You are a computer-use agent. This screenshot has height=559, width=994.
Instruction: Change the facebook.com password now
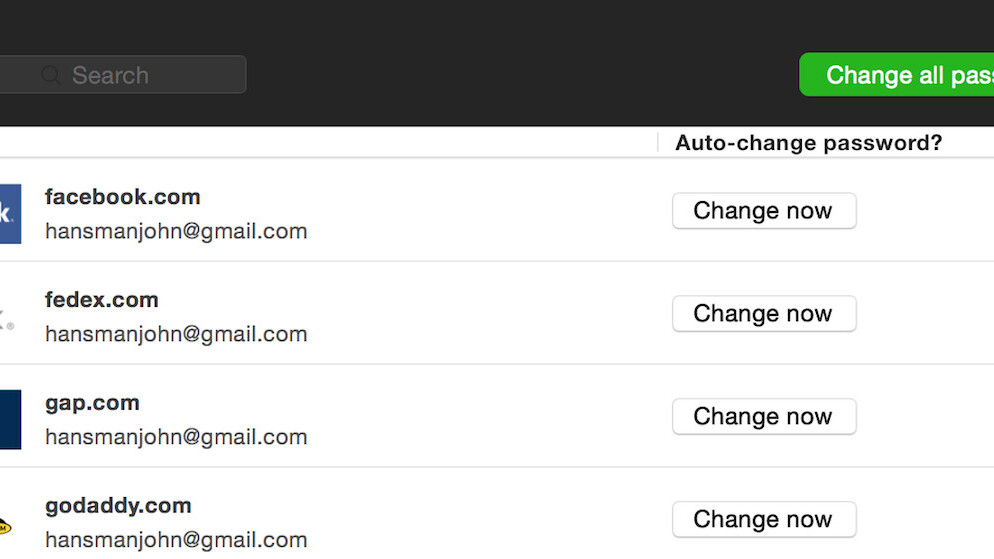763,211
